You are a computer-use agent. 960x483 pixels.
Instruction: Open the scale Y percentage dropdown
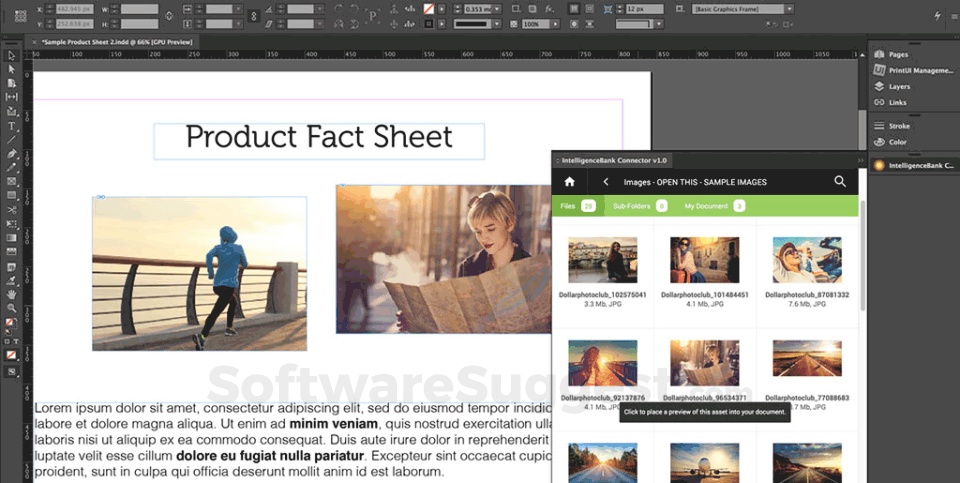click(x=238, y=24)
